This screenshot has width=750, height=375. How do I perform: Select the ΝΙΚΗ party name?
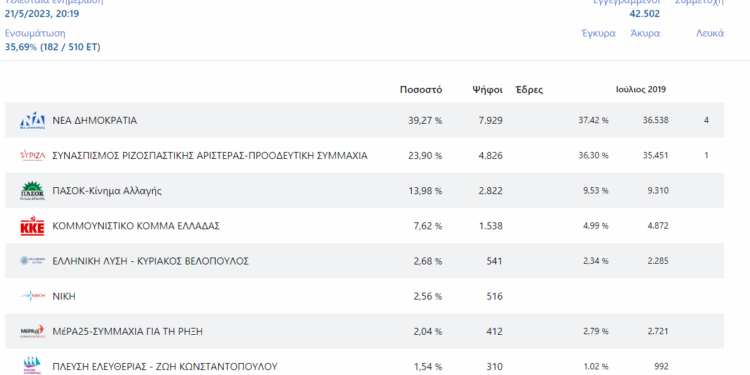point(64,296)
